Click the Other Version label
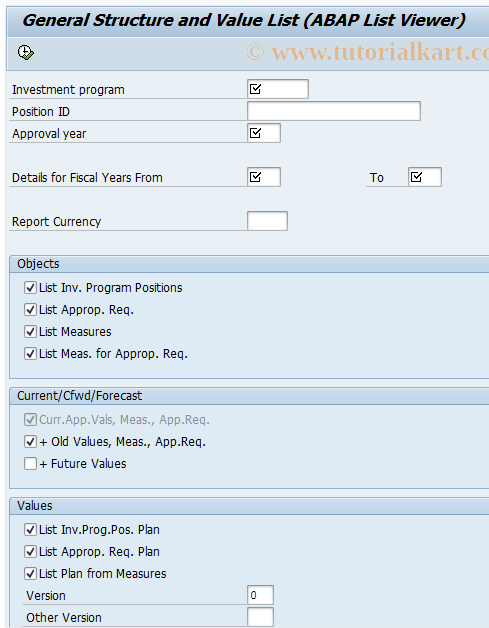 (x=64, y=618)
